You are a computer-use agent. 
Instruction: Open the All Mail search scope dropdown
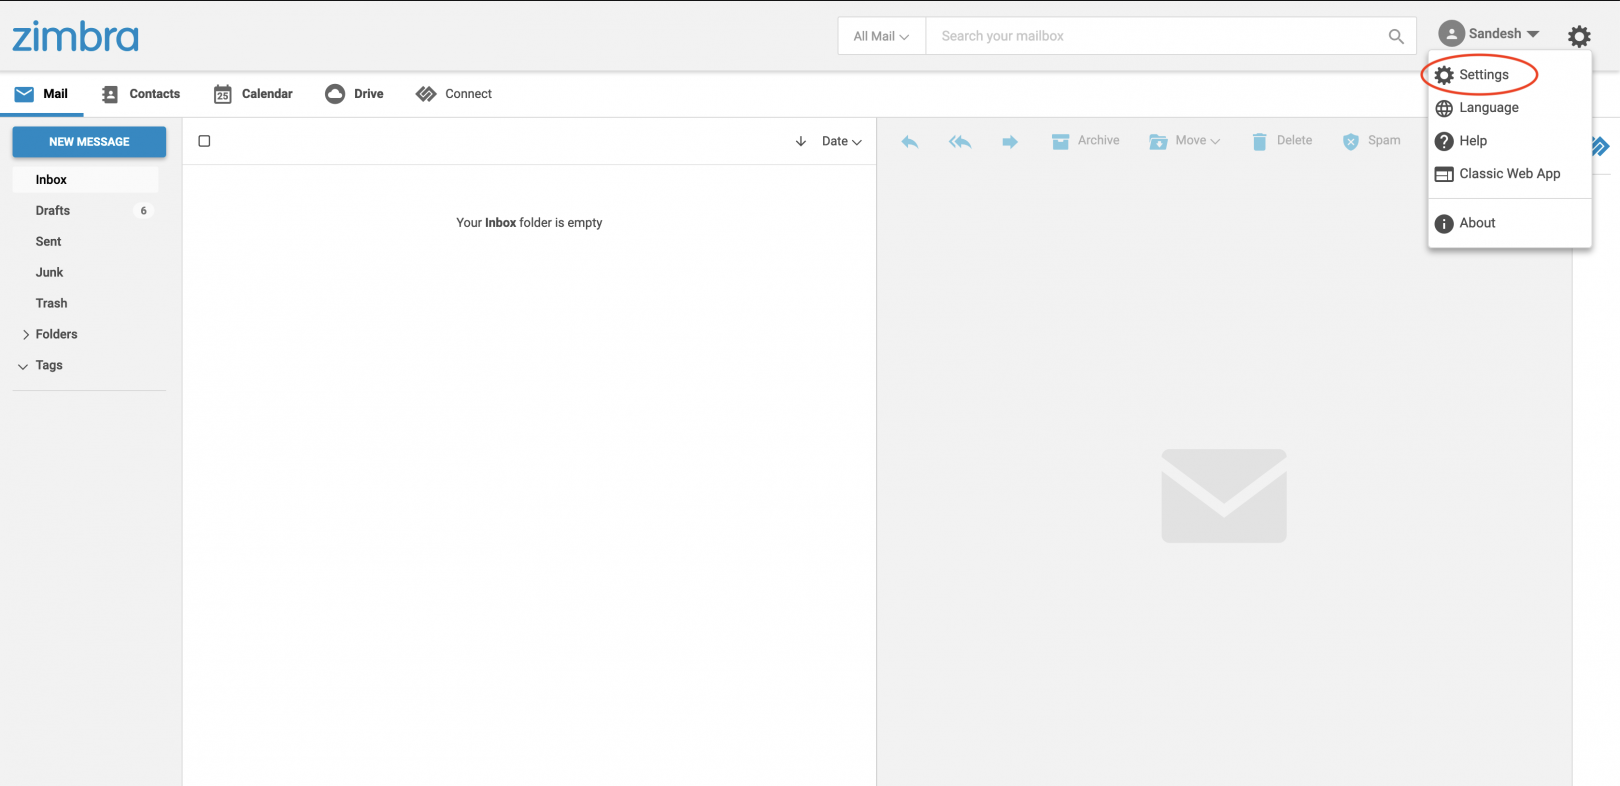881,36
